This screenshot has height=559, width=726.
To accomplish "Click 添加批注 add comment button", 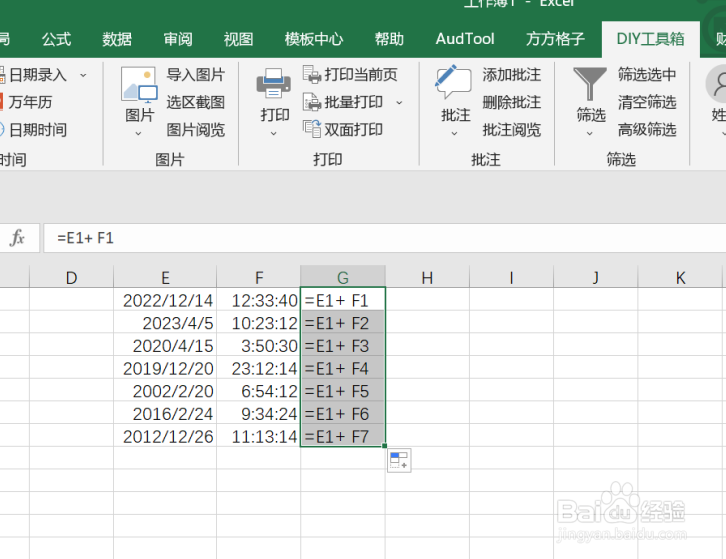I will pyautogui.click(x=512, y=74).
